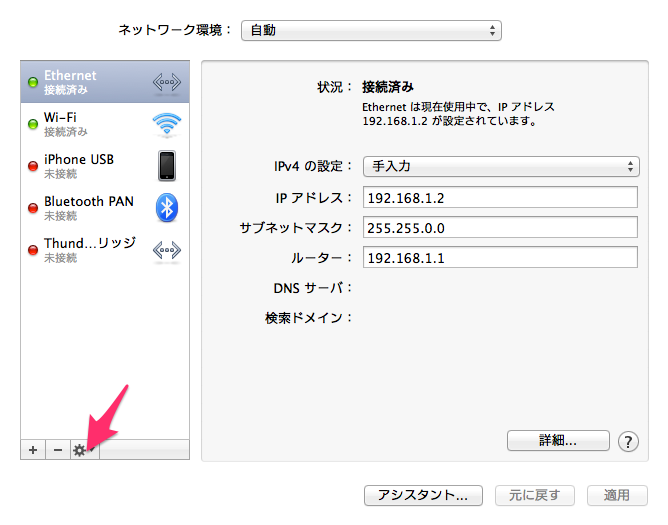This screenshot has height=525, width=668.
Task: Click the DNS サーバ label
Action: coord(313,288)
